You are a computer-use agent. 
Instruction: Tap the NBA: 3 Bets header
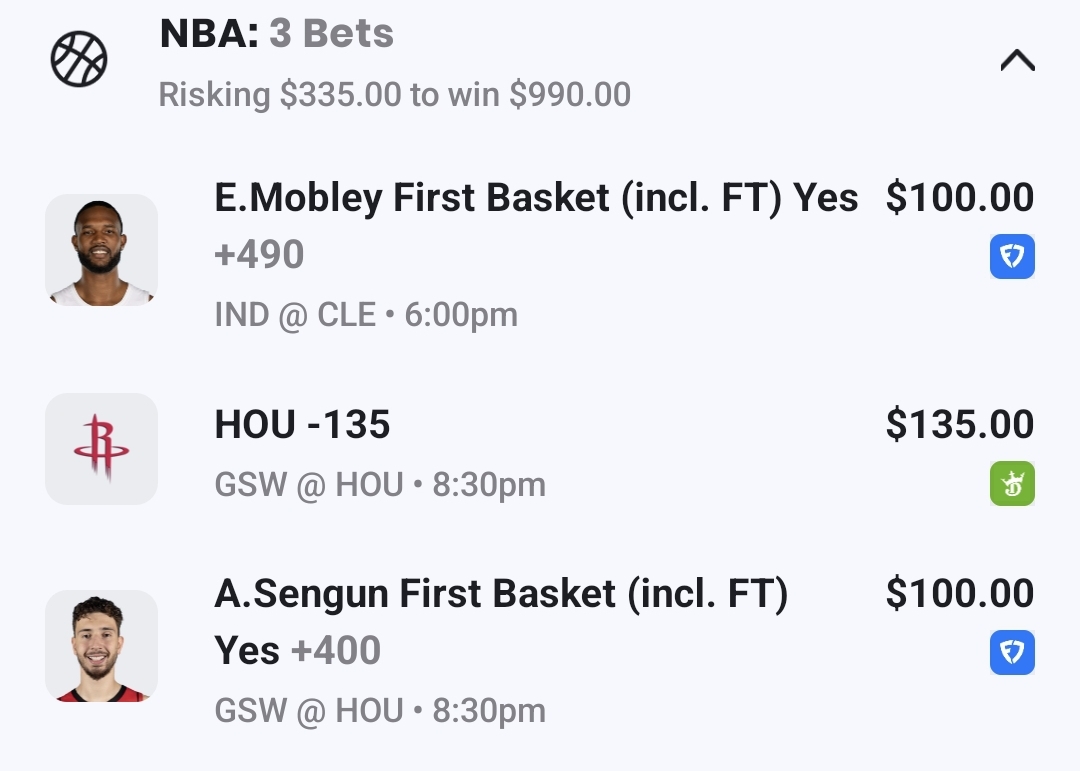point(277,34)
